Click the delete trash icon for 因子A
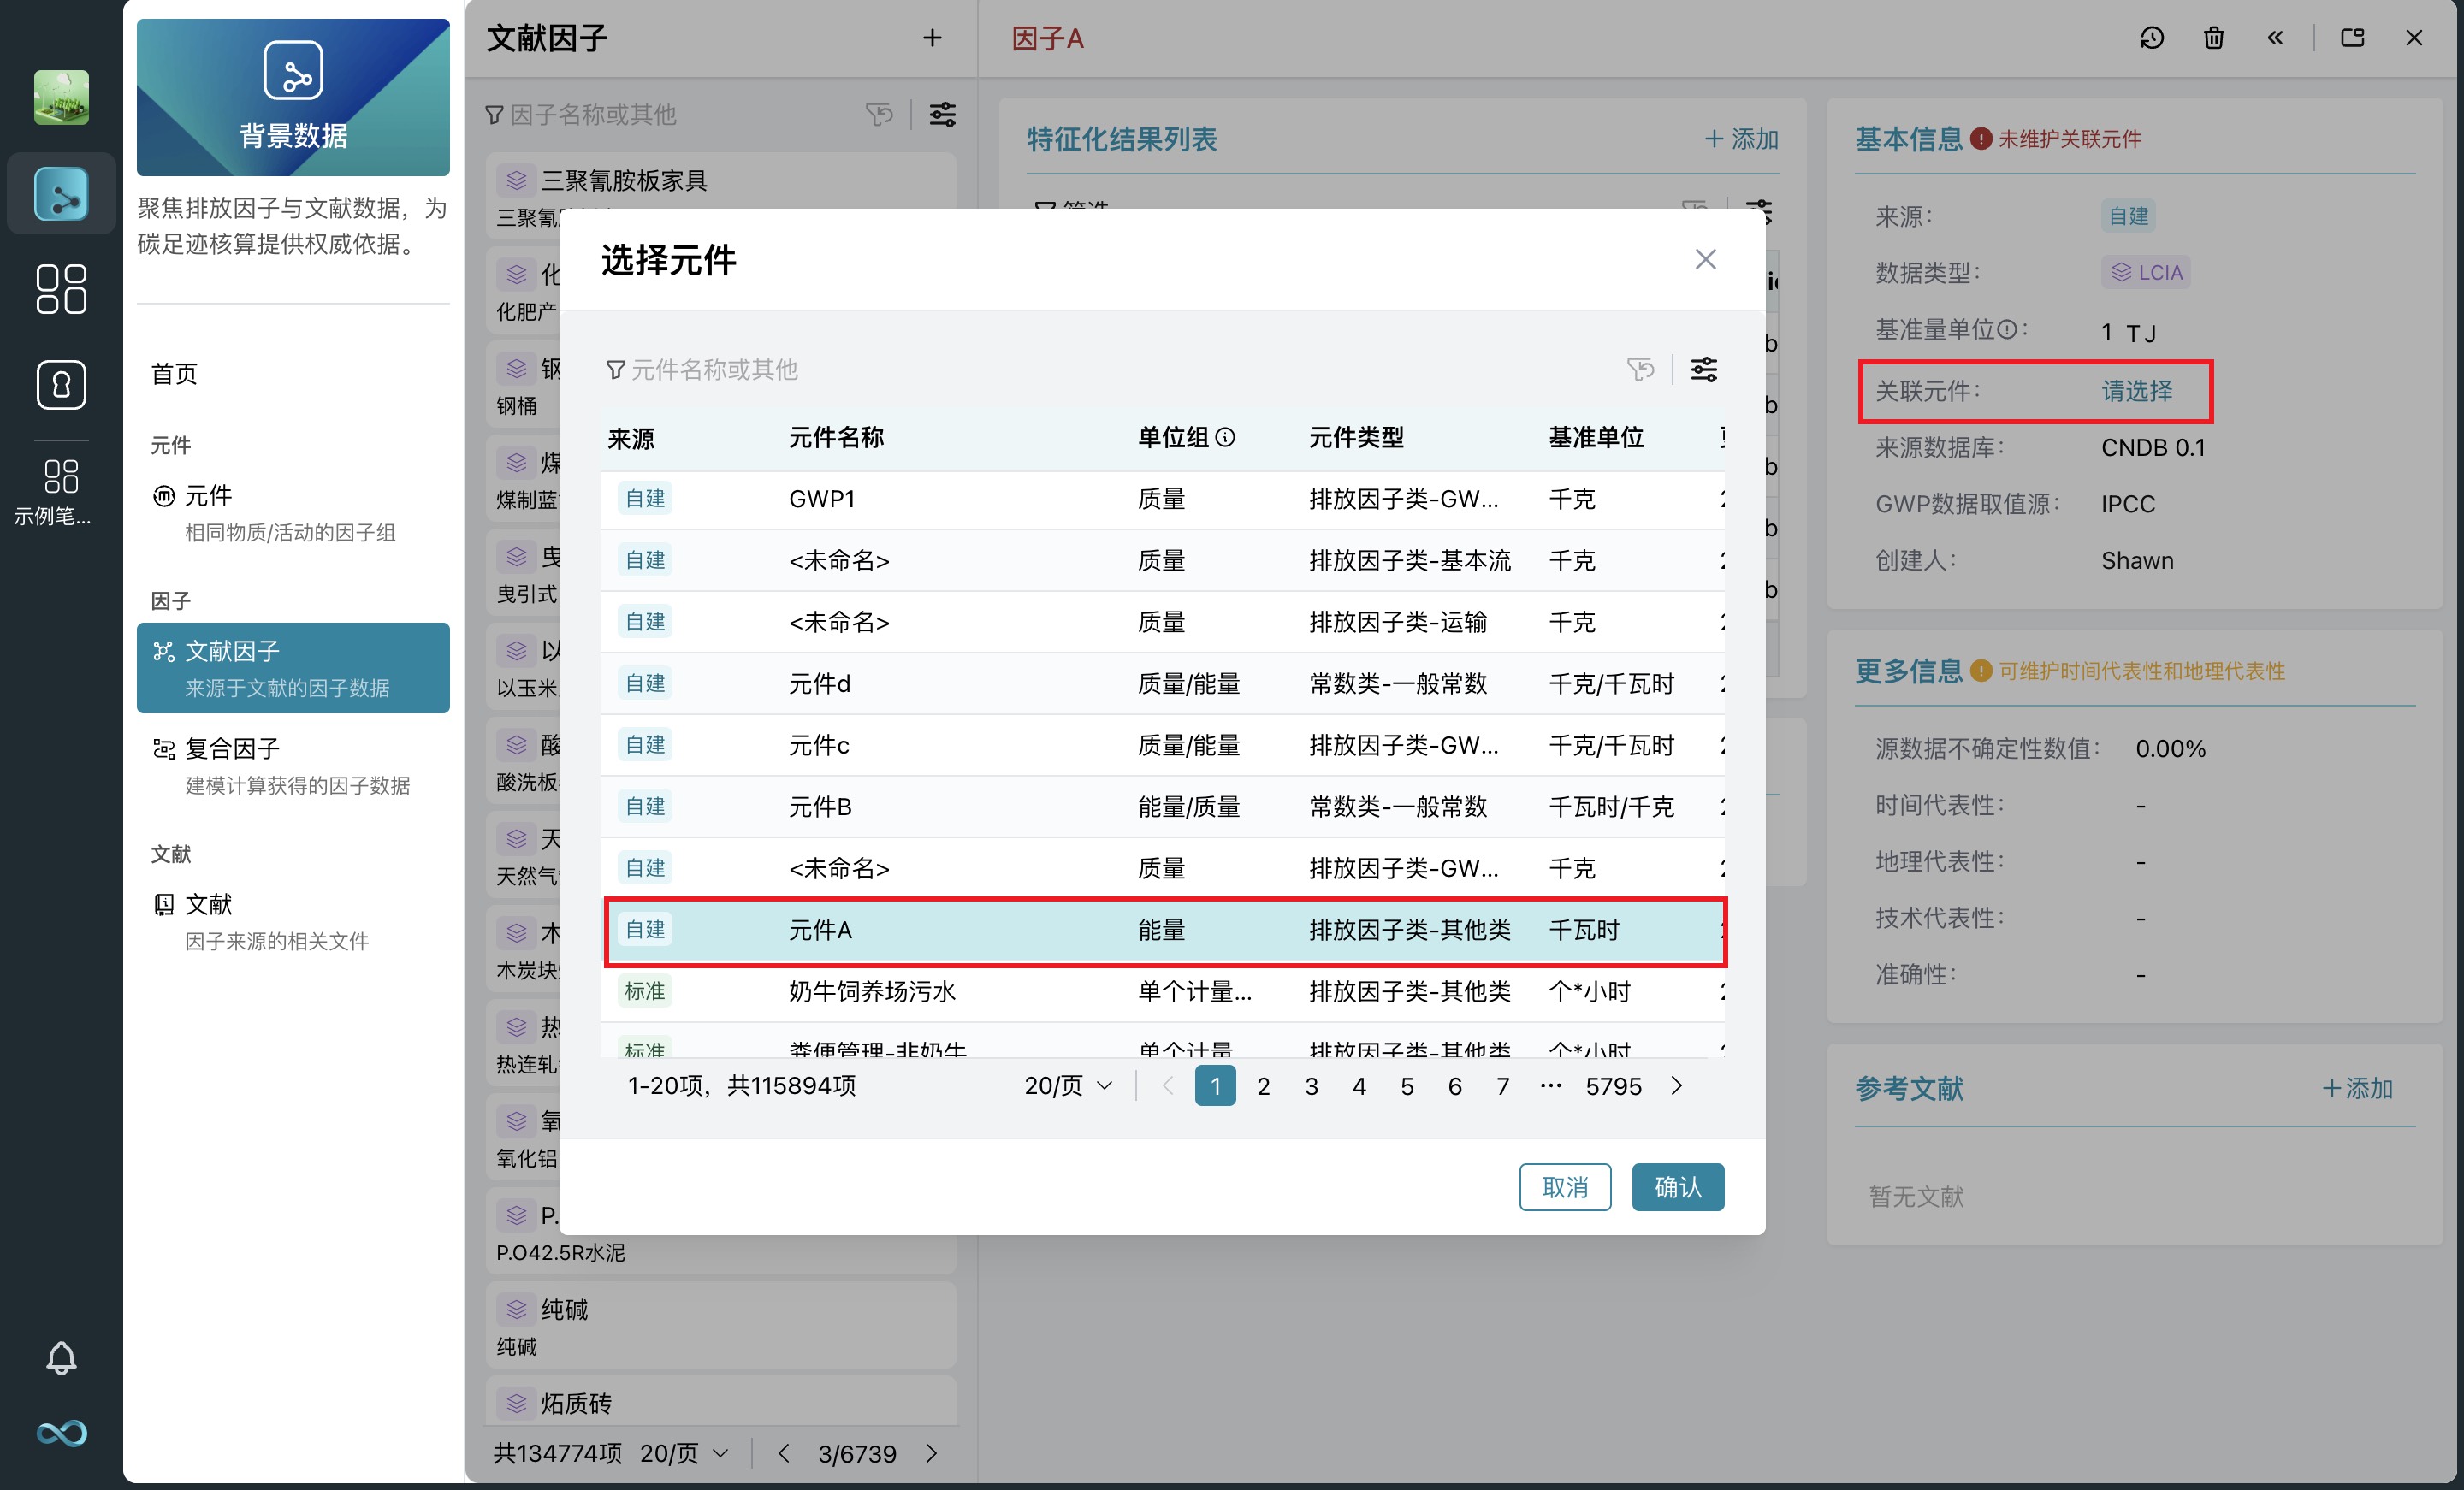This screenshot has width=2464, height=1490. point(2213,38)
